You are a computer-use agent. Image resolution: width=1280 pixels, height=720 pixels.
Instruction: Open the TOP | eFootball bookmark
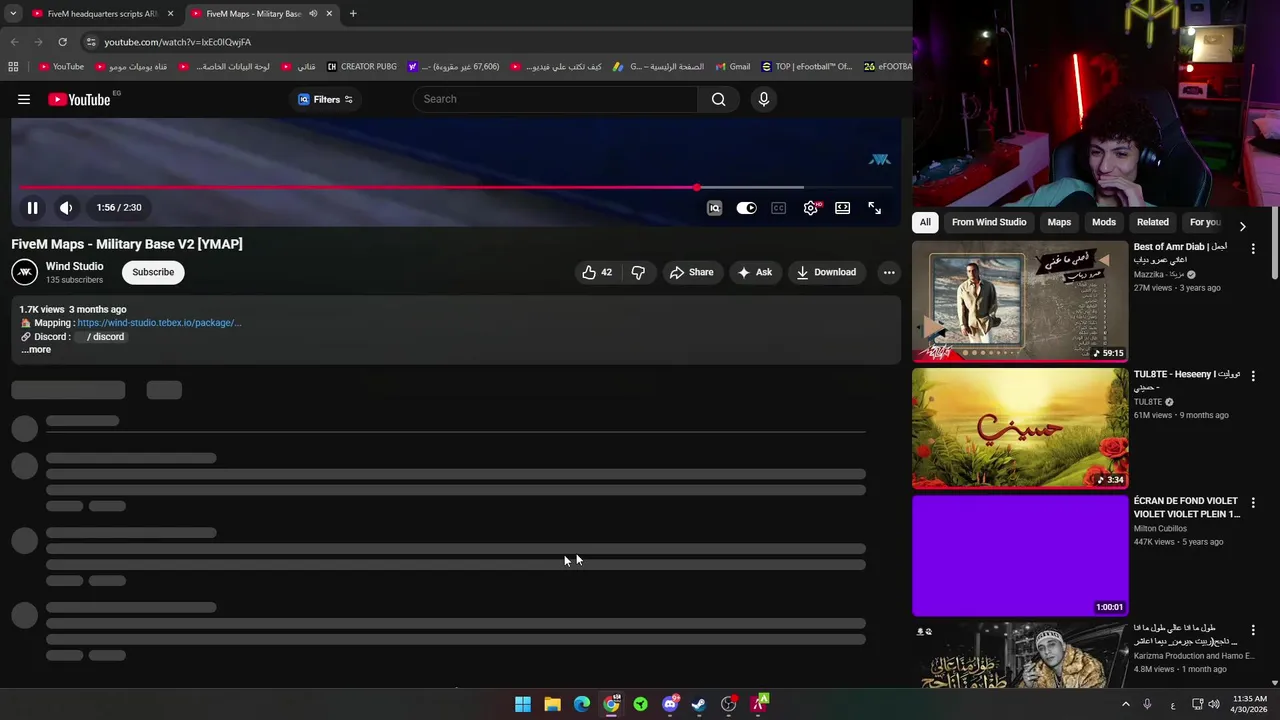click(807, 67)
